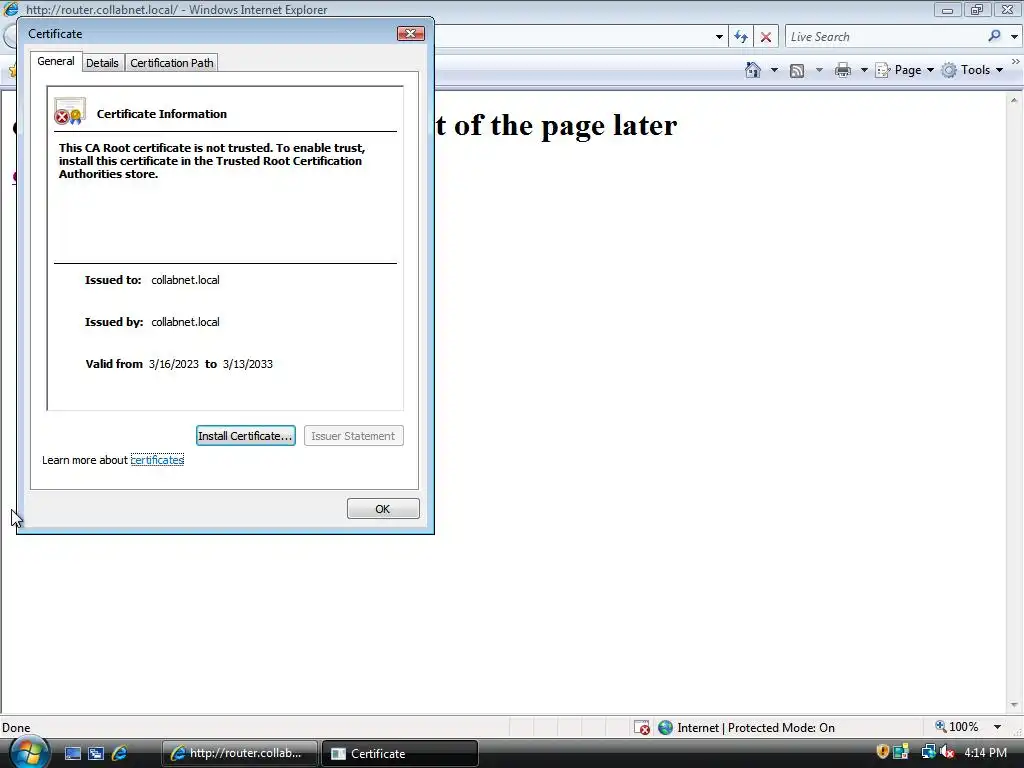Focus the Live Search input field
Screen dimensions: 1024x768
pyautogui.click(x=885, y=37)
